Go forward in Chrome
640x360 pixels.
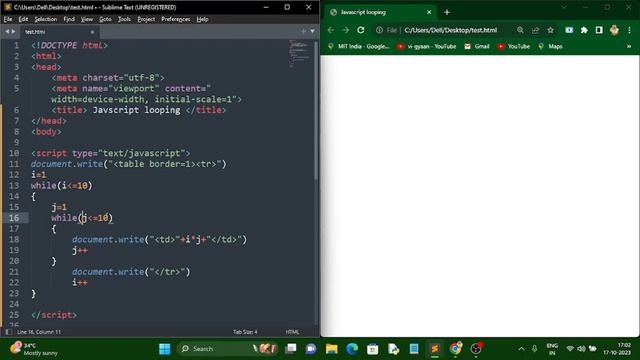tap(346, 30)
